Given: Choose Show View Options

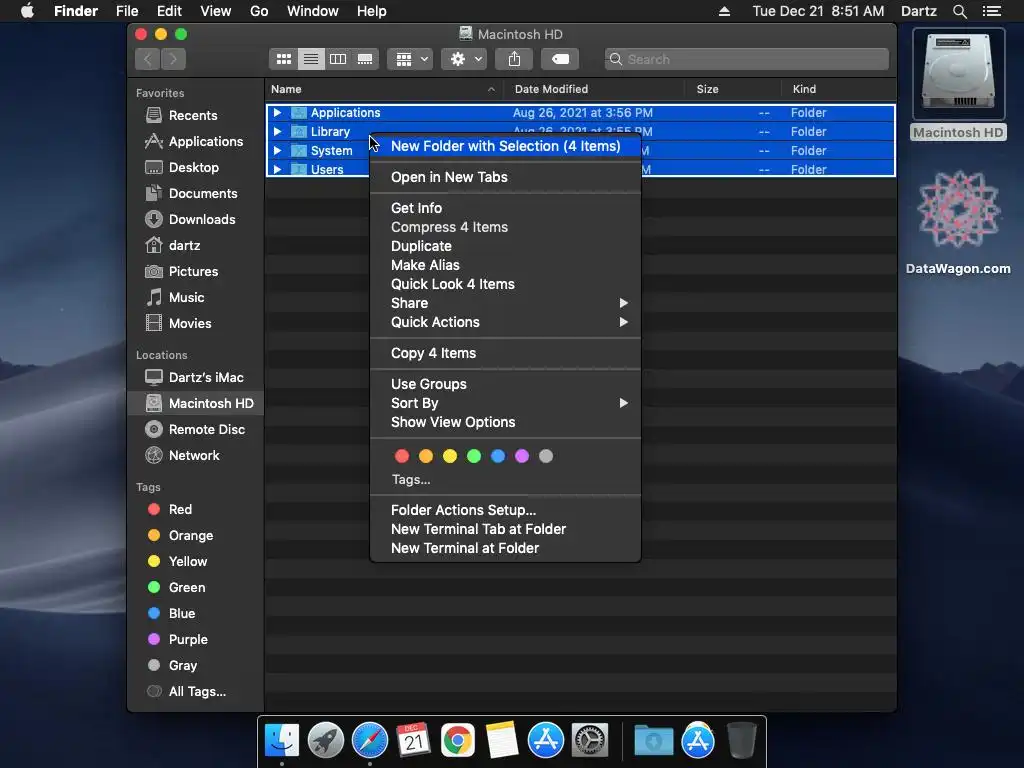Looking at the screenshot, I should [505, 423].
